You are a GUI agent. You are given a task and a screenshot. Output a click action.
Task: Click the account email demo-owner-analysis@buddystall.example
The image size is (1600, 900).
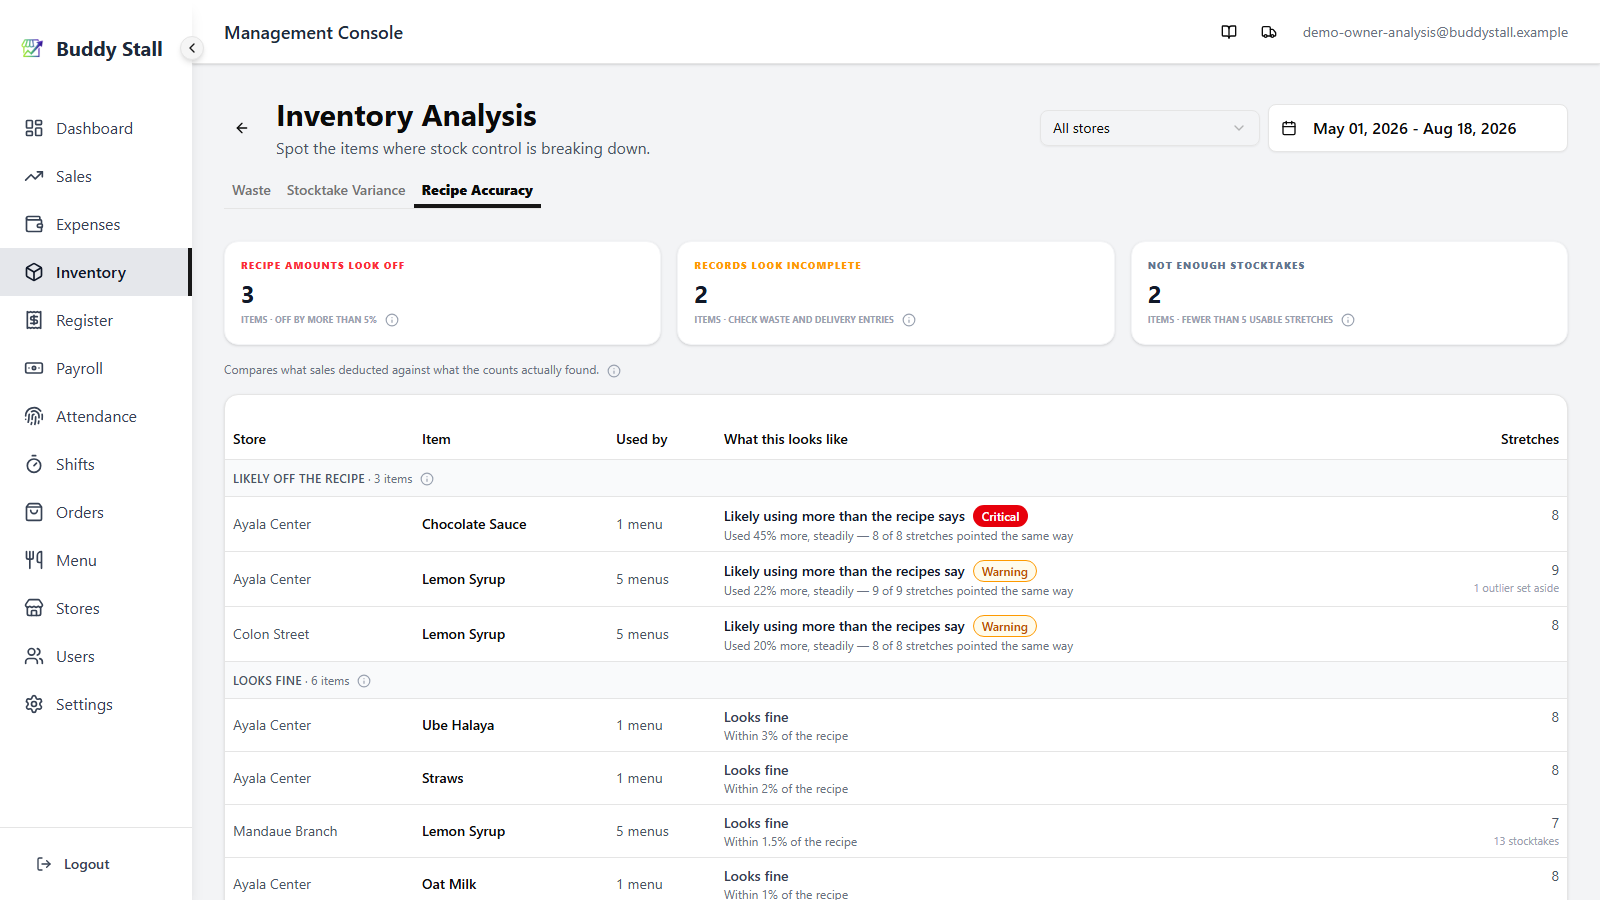click(1435, 32)
